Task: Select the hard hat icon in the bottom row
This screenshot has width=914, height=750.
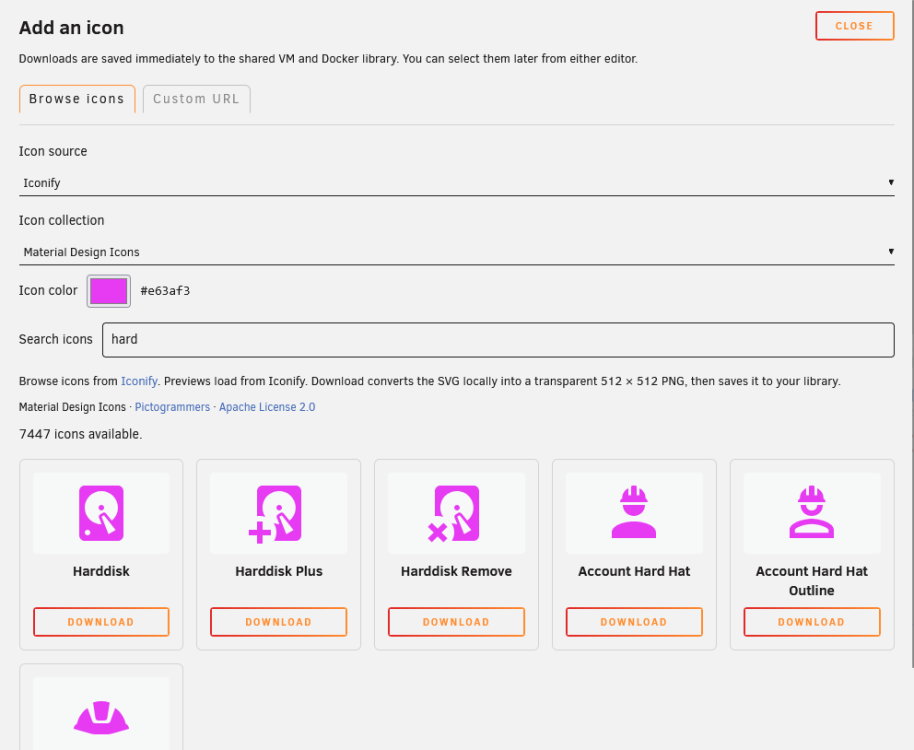Action: tap(101, 716)
